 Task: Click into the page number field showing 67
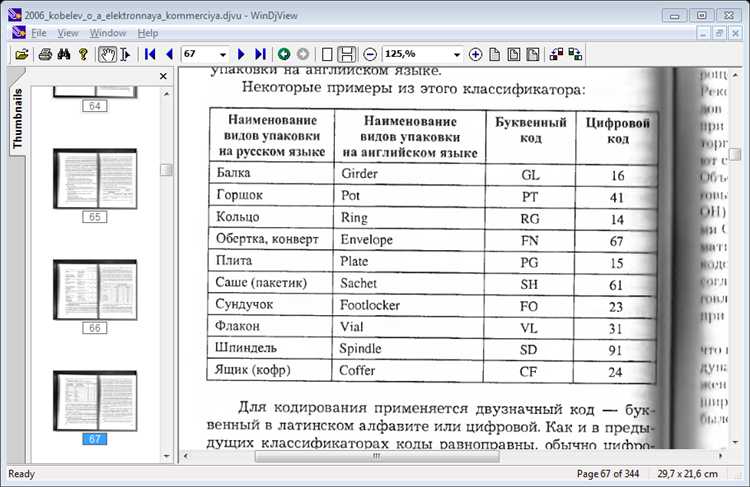tap(200, 55)
